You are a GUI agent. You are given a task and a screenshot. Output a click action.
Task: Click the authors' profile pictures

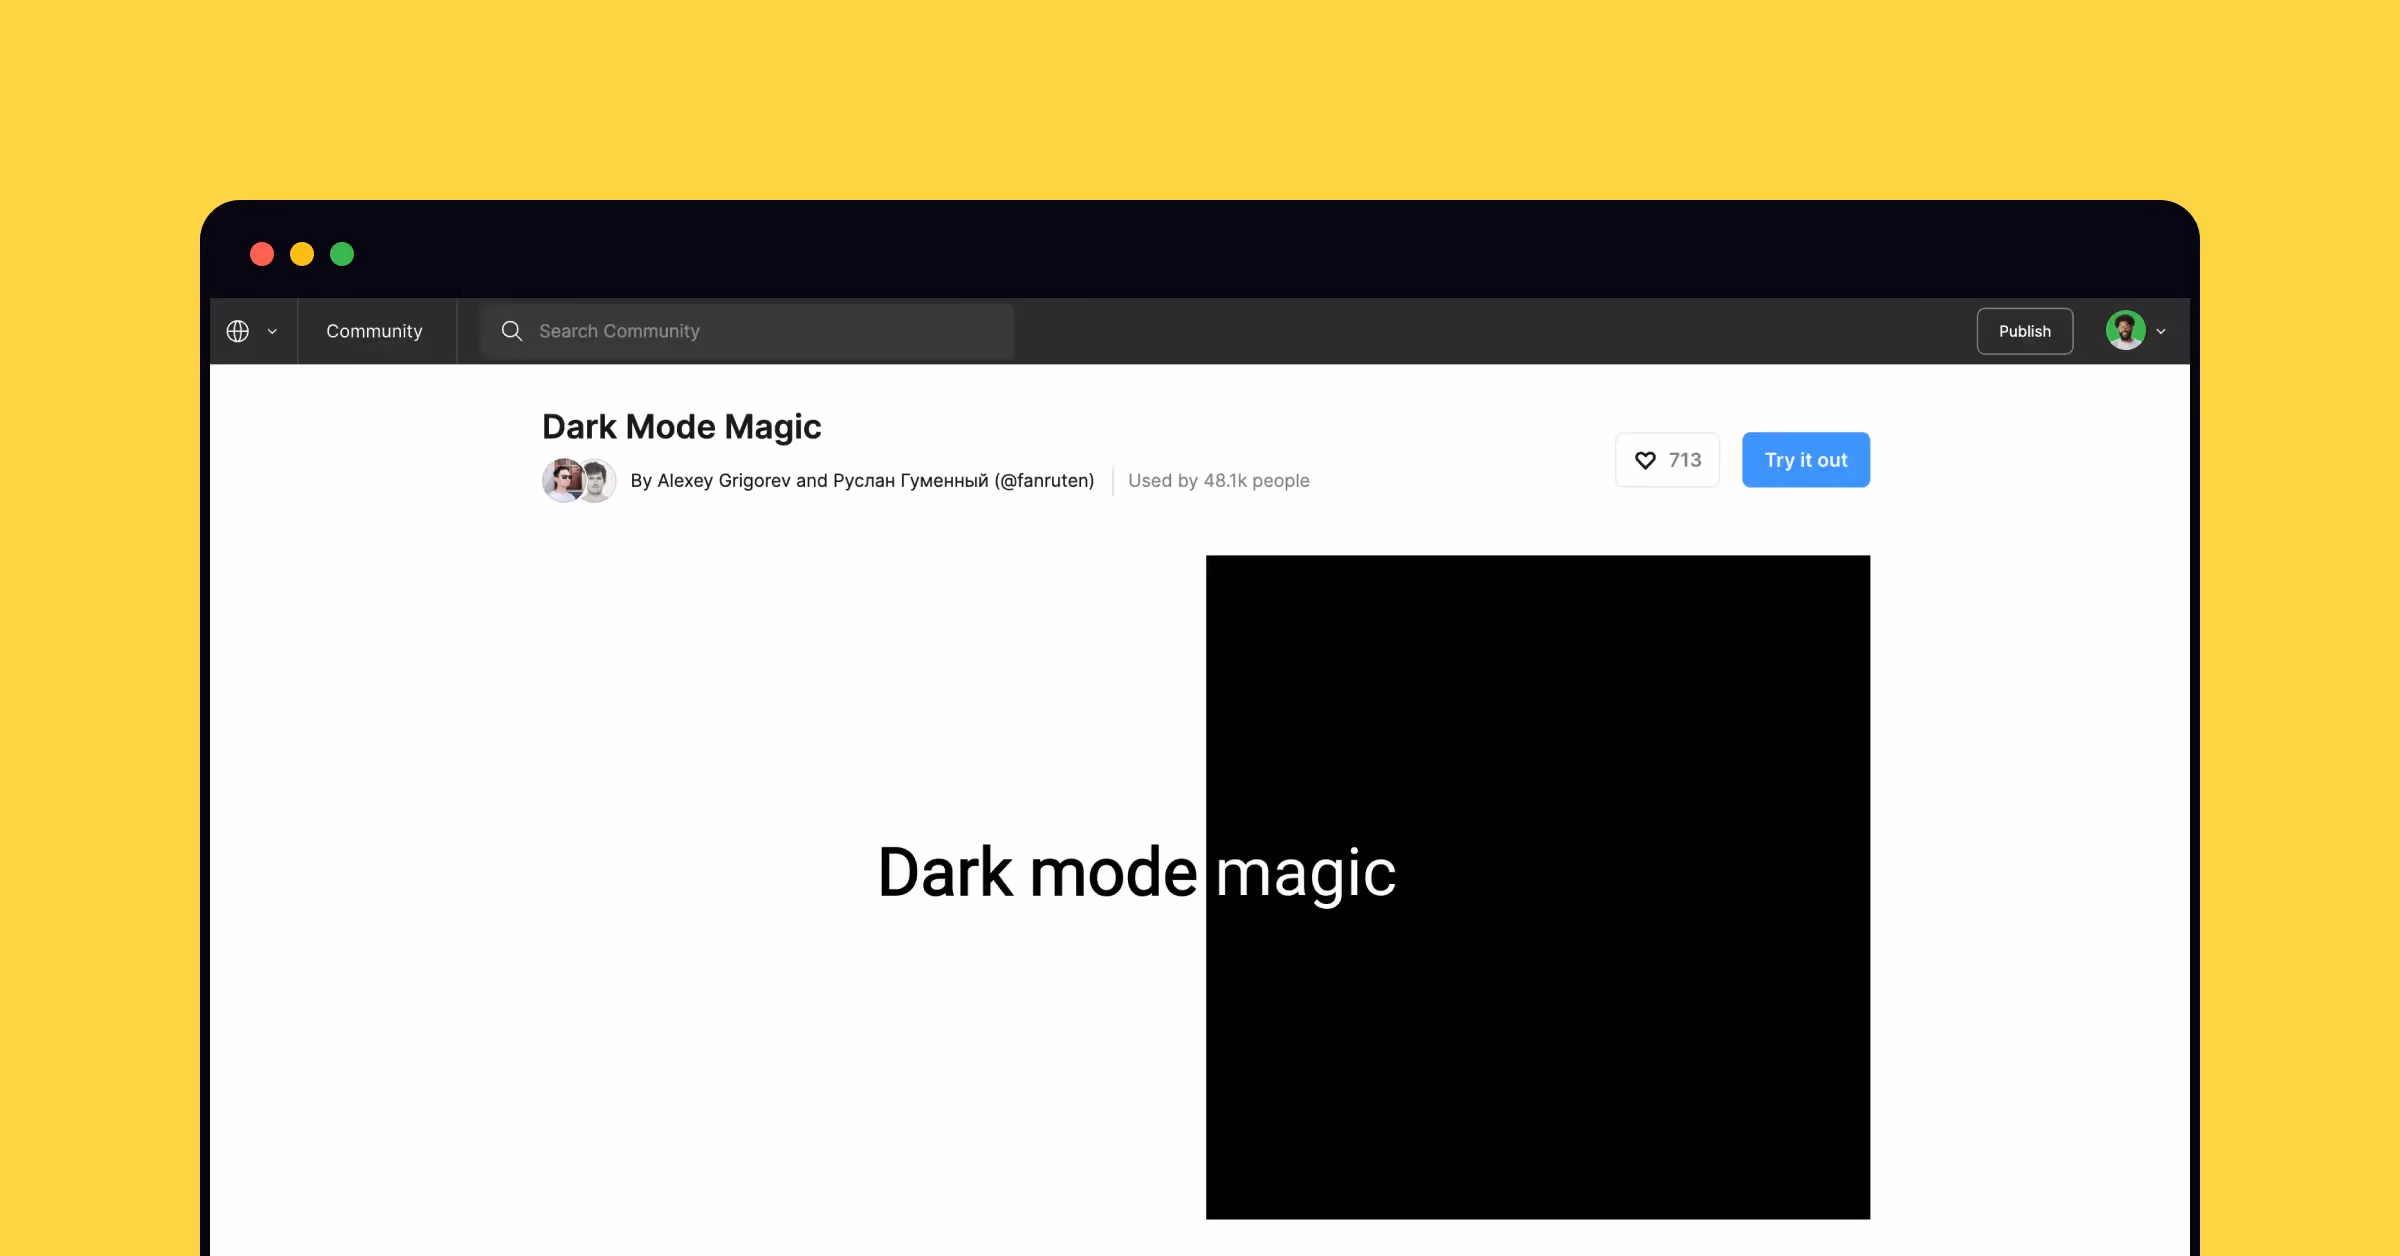coord(578,481)
